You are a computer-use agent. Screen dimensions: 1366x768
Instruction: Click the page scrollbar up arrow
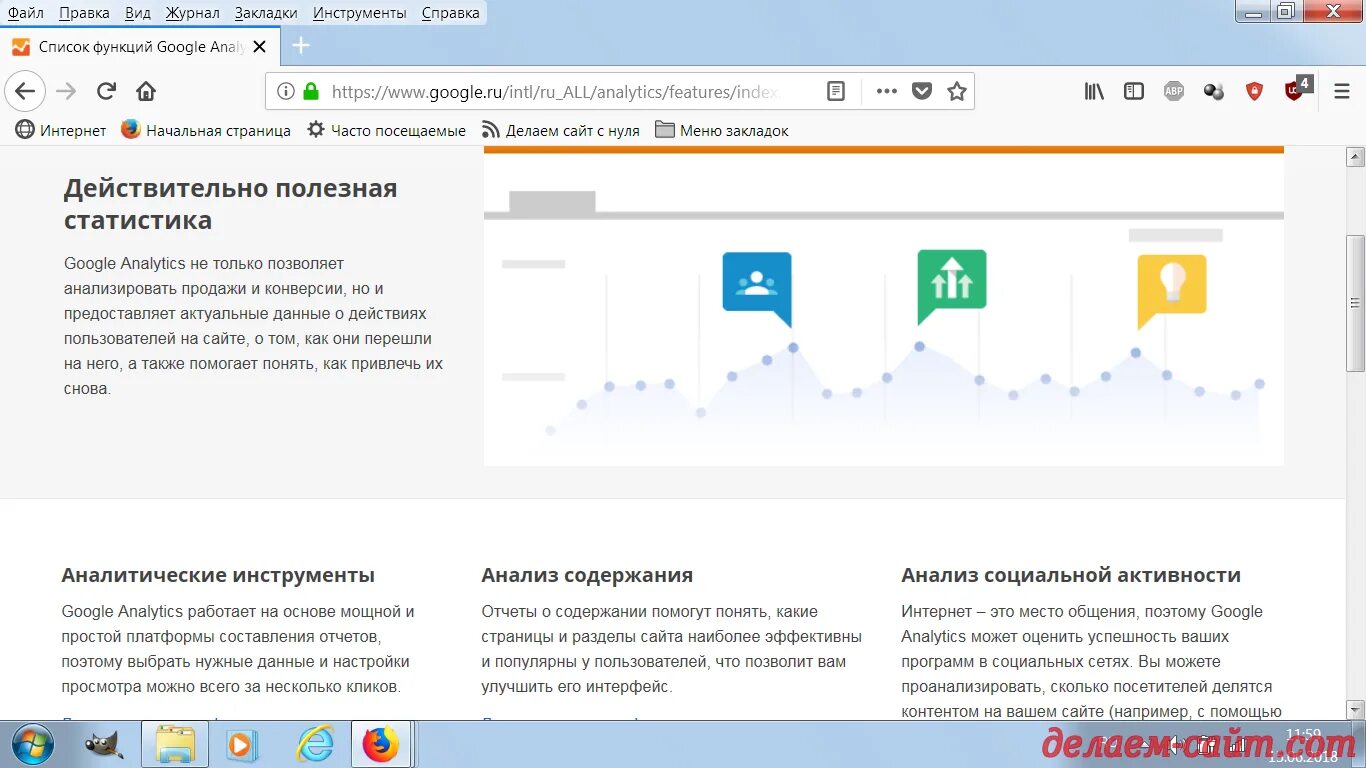[x=1355, y=156]
